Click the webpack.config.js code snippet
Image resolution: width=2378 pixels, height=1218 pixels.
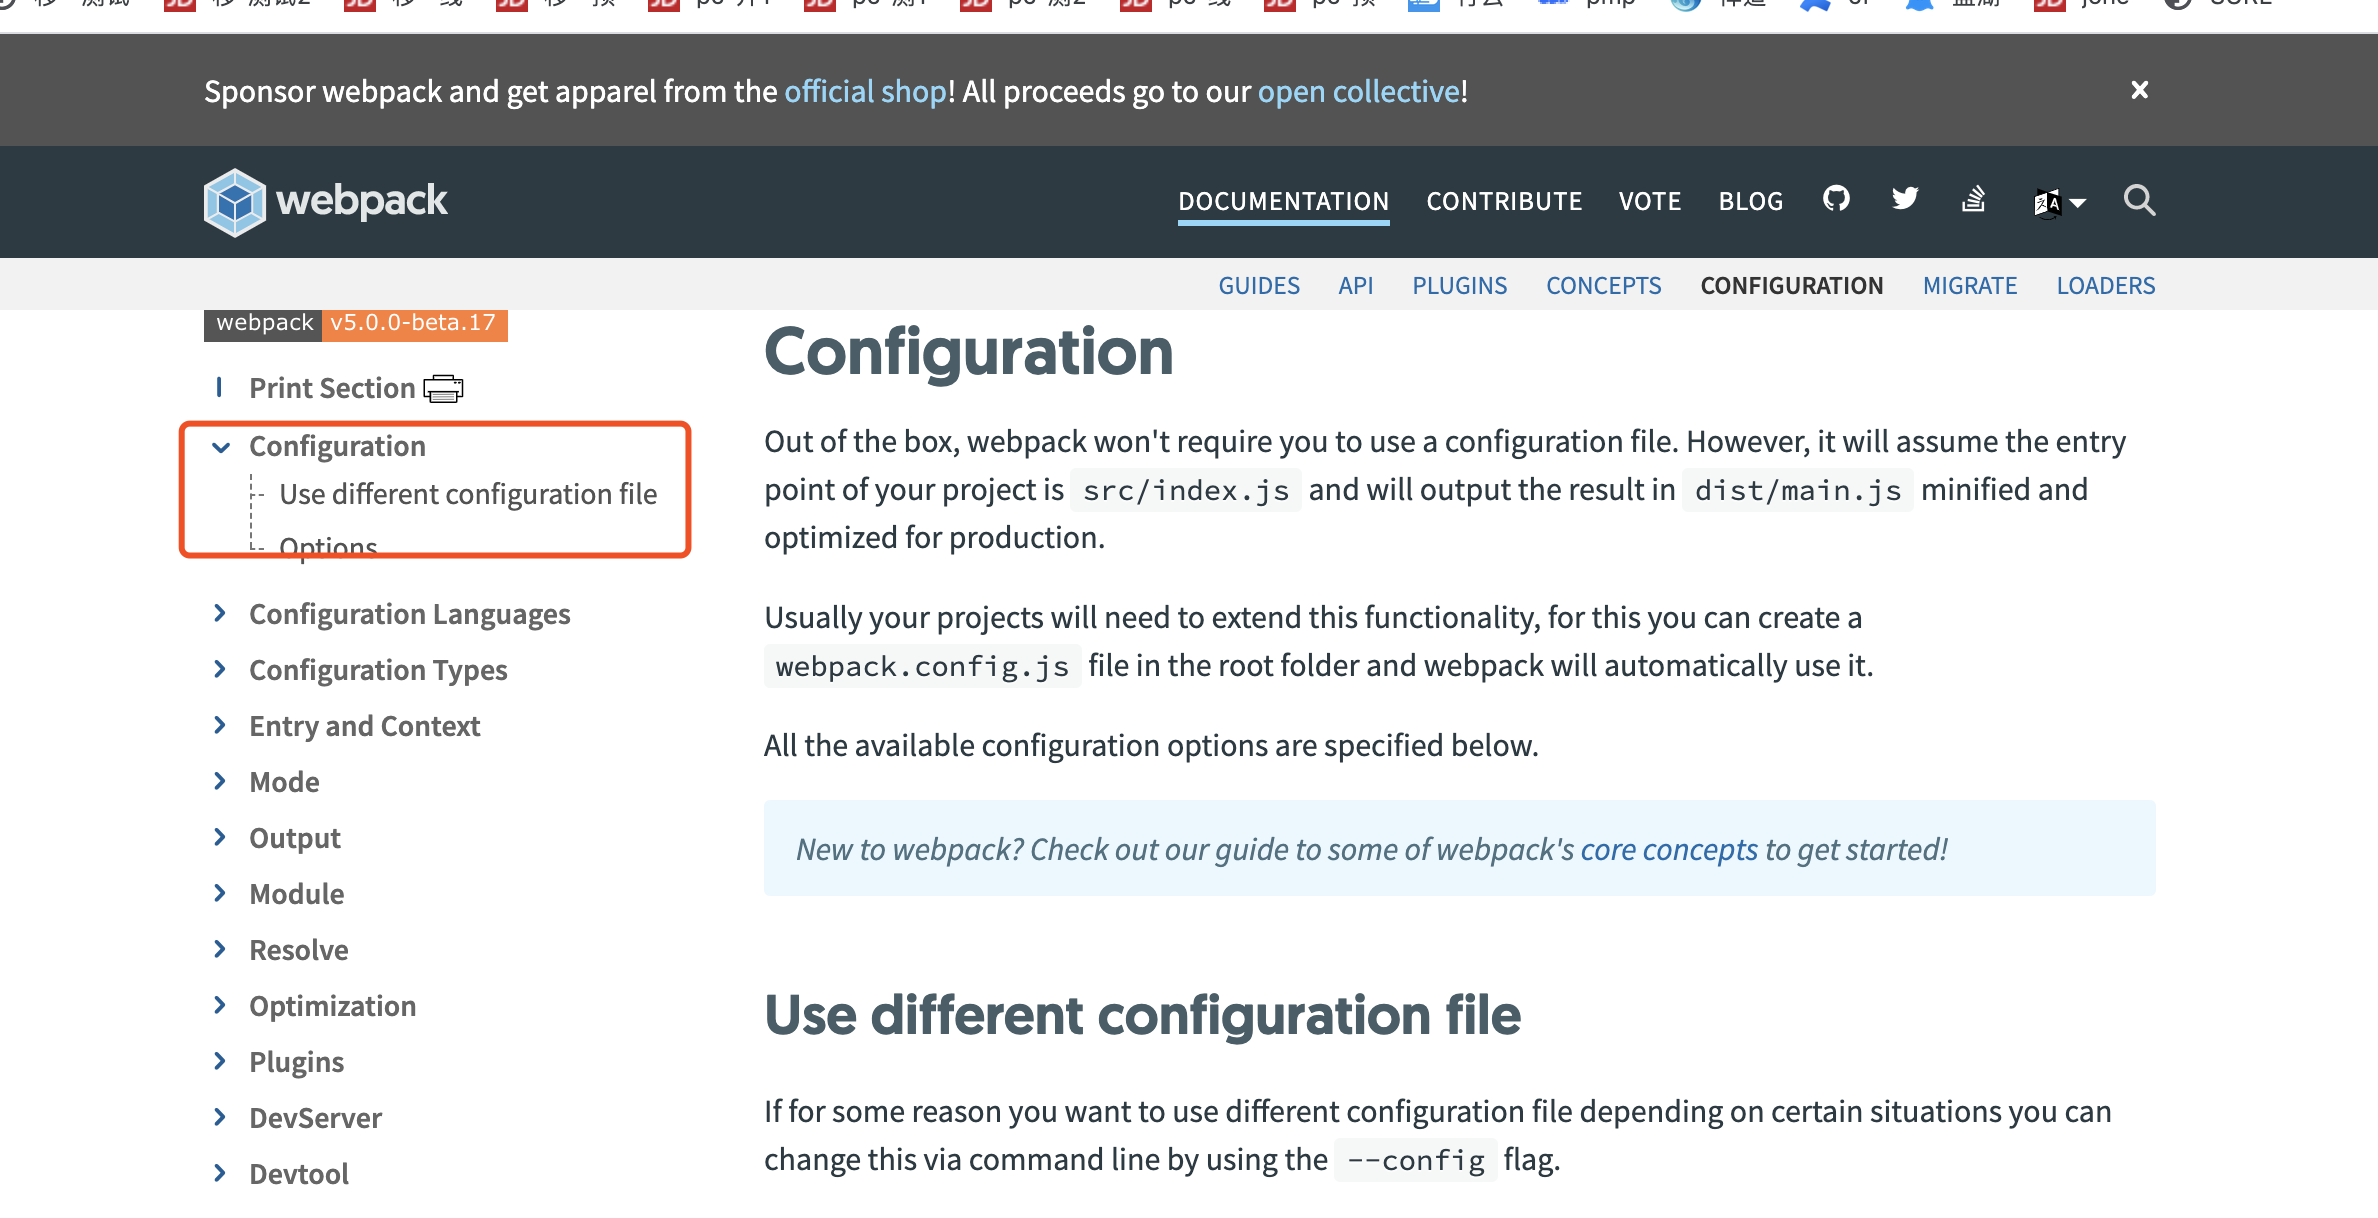[922, 666]
